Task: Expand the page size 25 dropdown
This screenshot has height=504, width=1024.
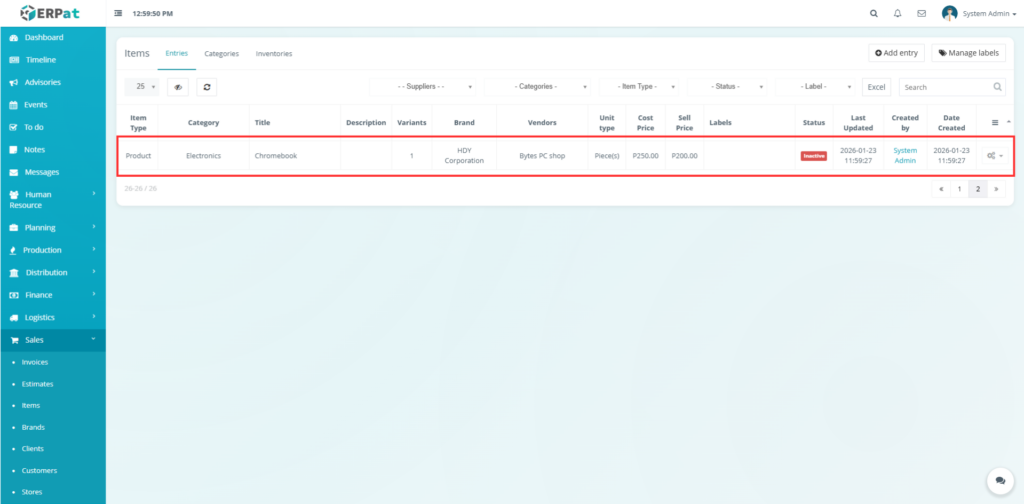Action: point(145,87)
